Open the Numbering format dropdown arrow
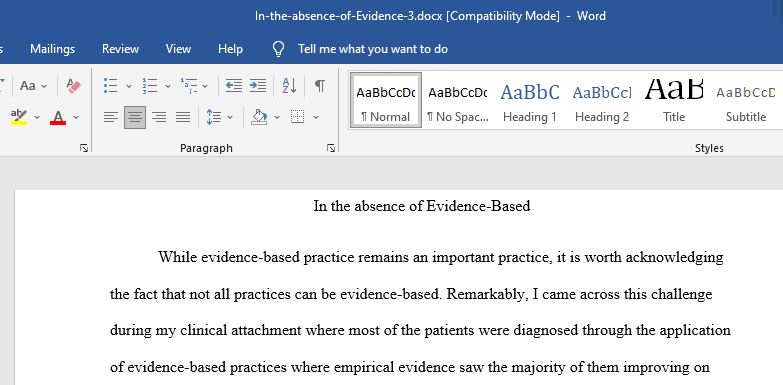783x385 pixels. click(168, 86)
